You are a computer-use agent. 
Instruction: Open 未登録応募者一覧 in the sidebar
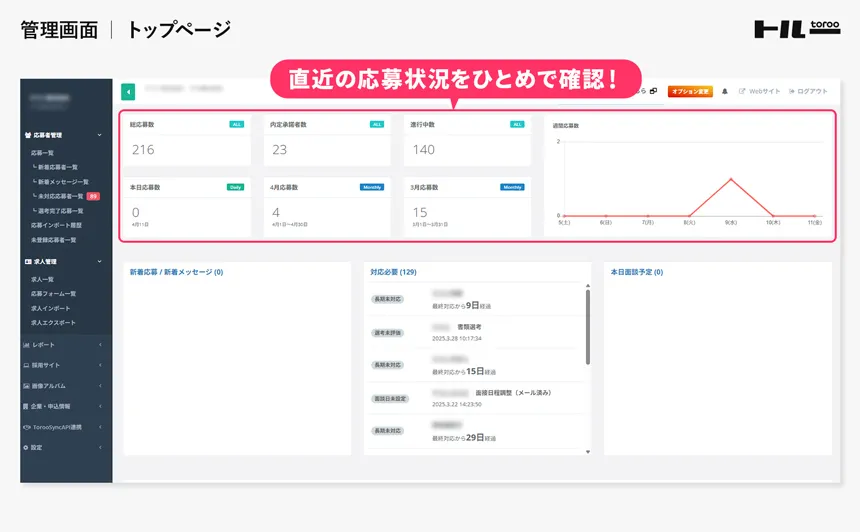[x=54, y=240]
